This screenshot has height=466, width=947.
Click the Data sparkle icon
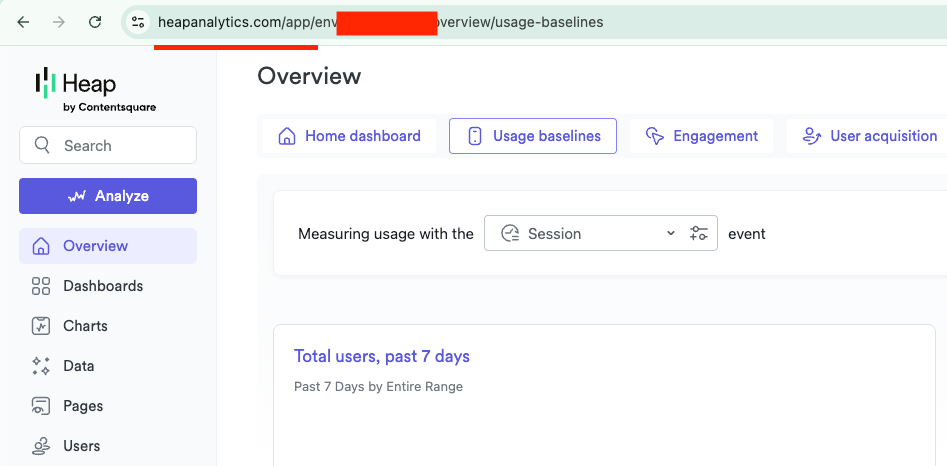(x=40, y=366)
